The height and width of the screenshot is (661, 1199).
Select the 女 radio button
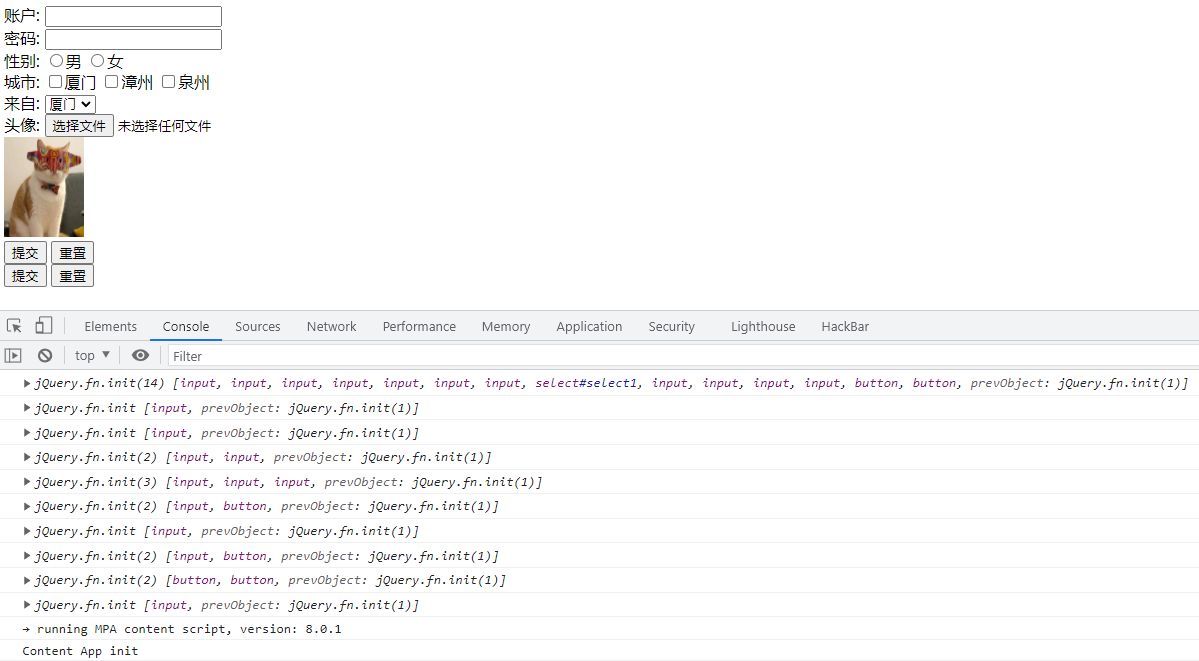[x=98, y=61]
